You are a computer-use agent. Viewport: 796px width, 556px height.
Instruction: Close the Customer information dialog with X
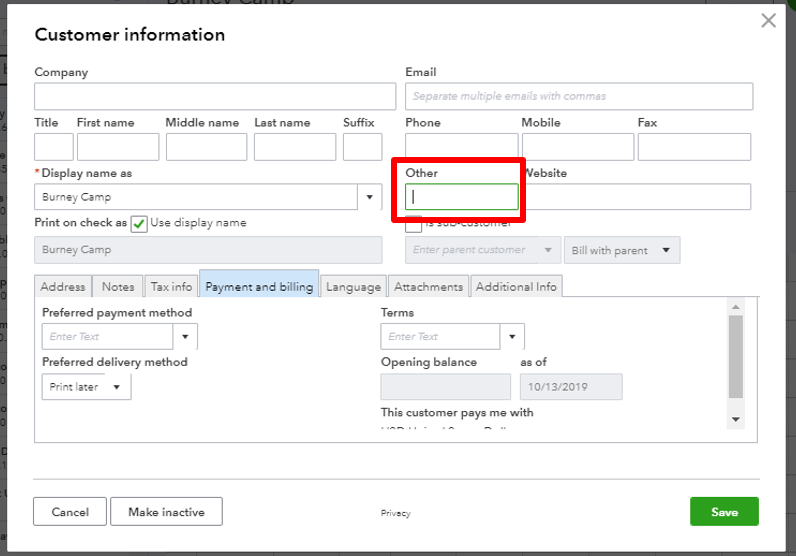[x=768, y=21]
